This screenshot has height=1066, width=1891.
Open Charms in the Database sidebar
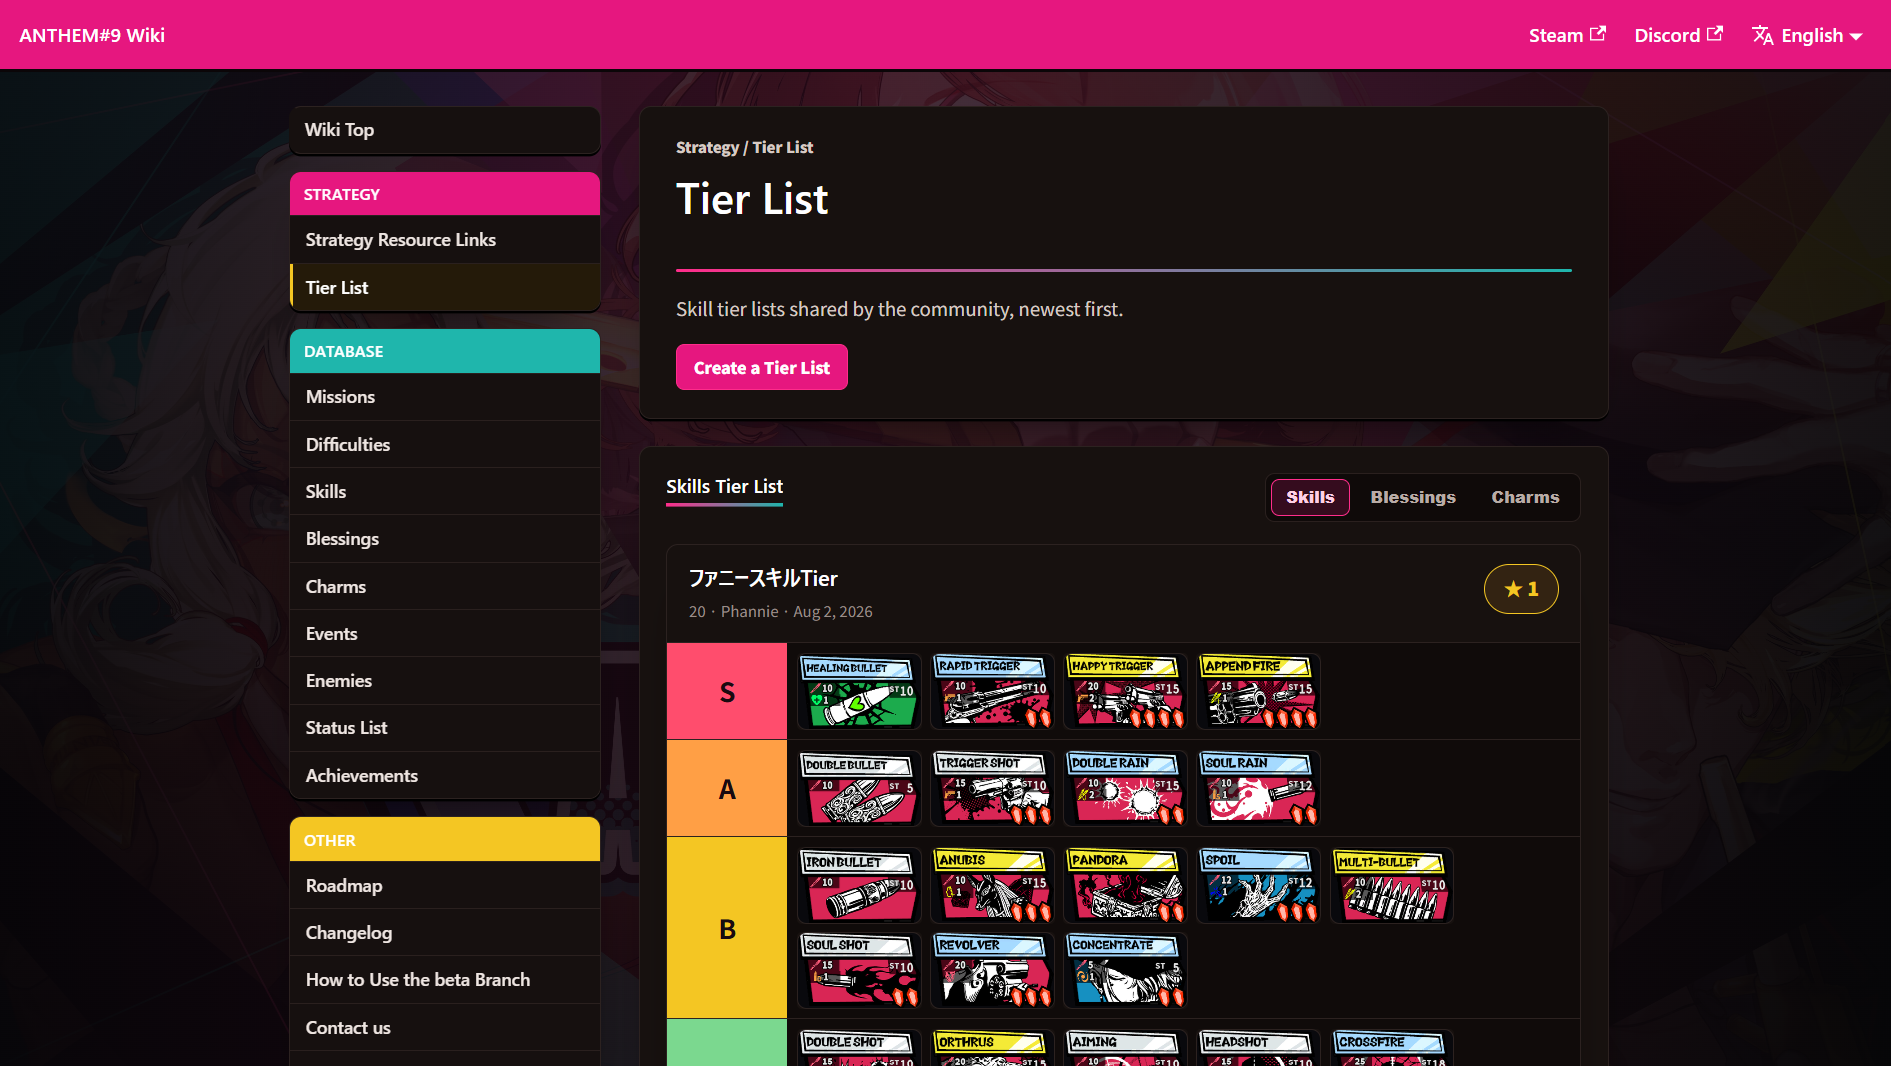tap(445, 587)
